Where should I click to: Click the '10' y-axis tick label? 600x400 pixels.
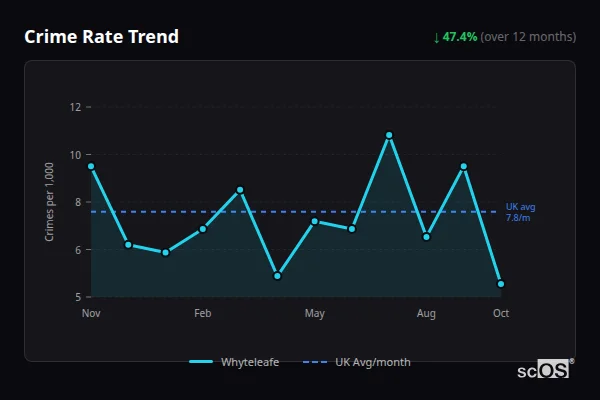coord(75,155)
